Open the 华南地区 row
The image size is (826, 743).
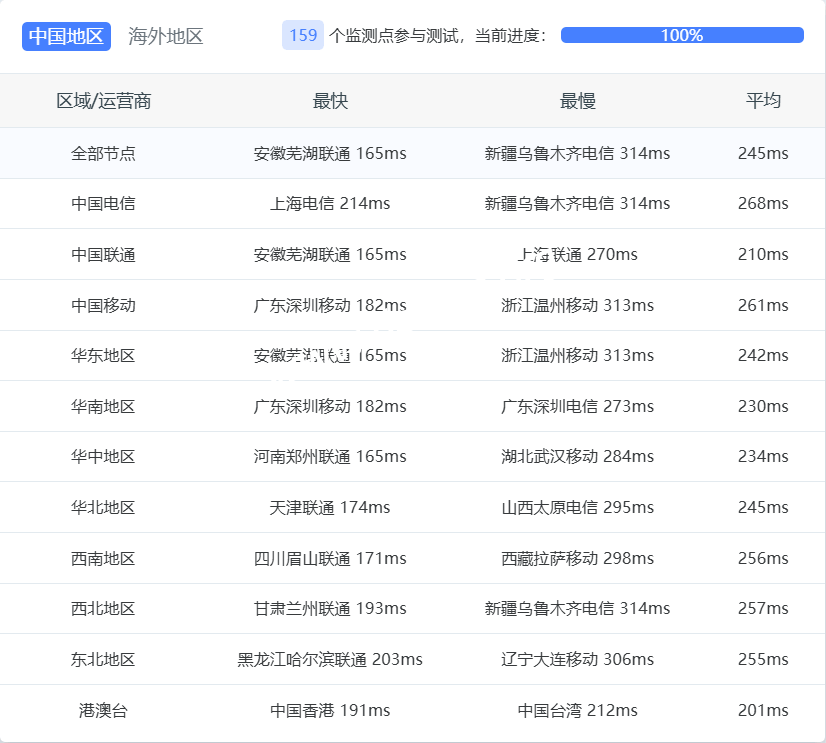coord(103,406)
